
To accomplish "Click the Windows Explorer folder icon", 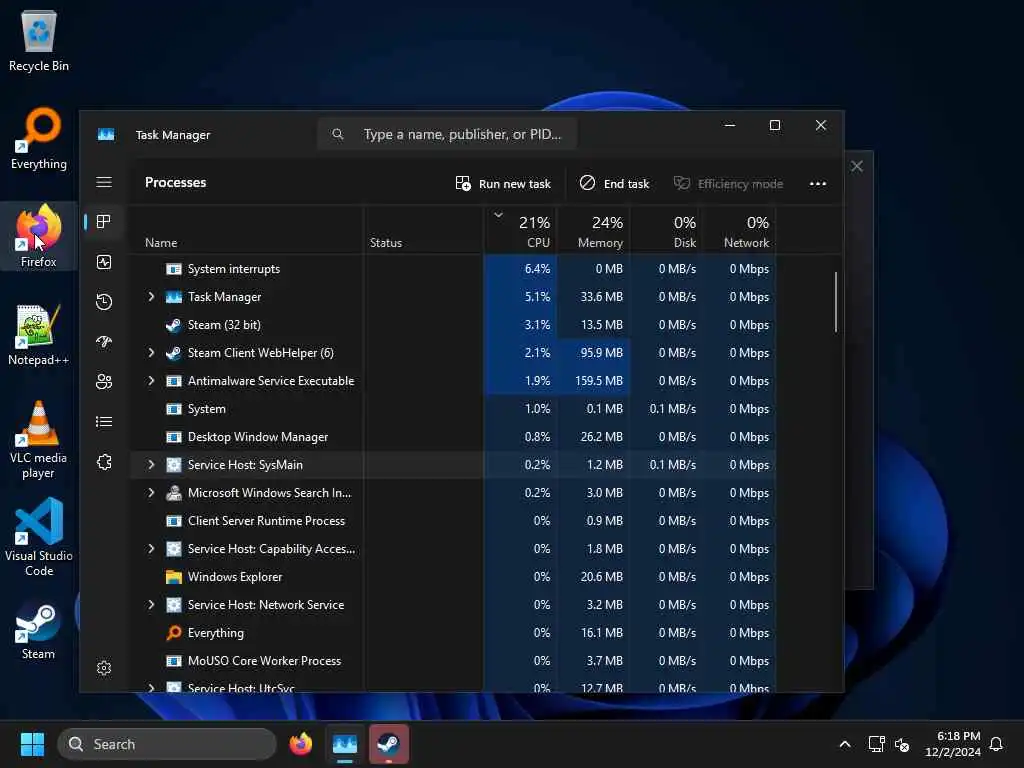I will coord(174,577).
